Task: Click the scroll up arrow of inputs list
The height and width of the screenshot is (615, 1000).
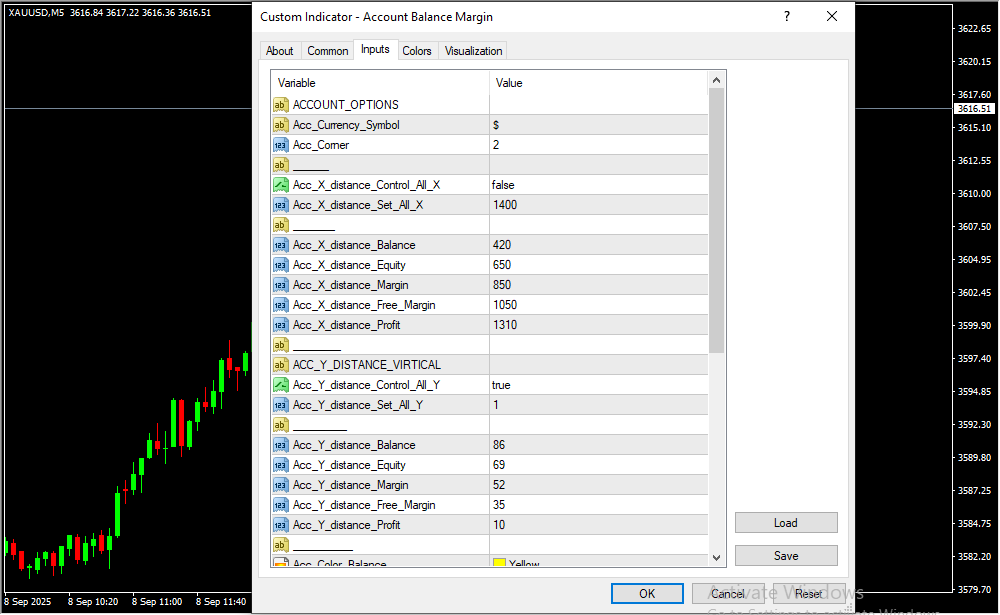Action: pos(716,80)
